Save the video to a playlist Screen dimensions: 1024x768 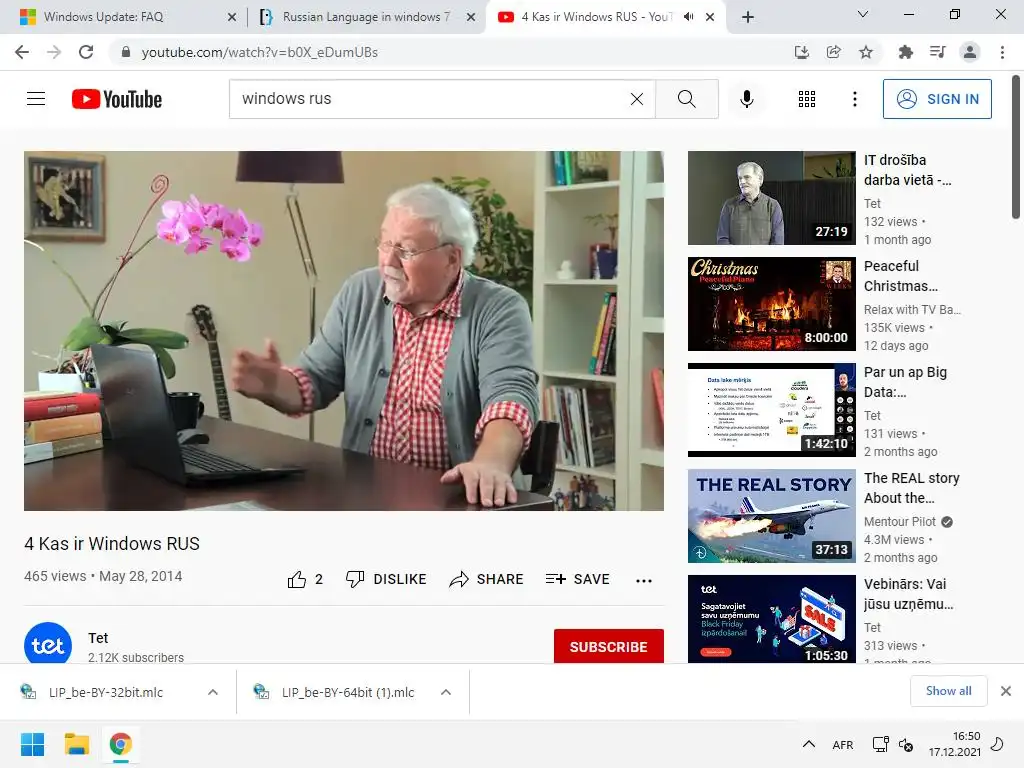(577, 579)
